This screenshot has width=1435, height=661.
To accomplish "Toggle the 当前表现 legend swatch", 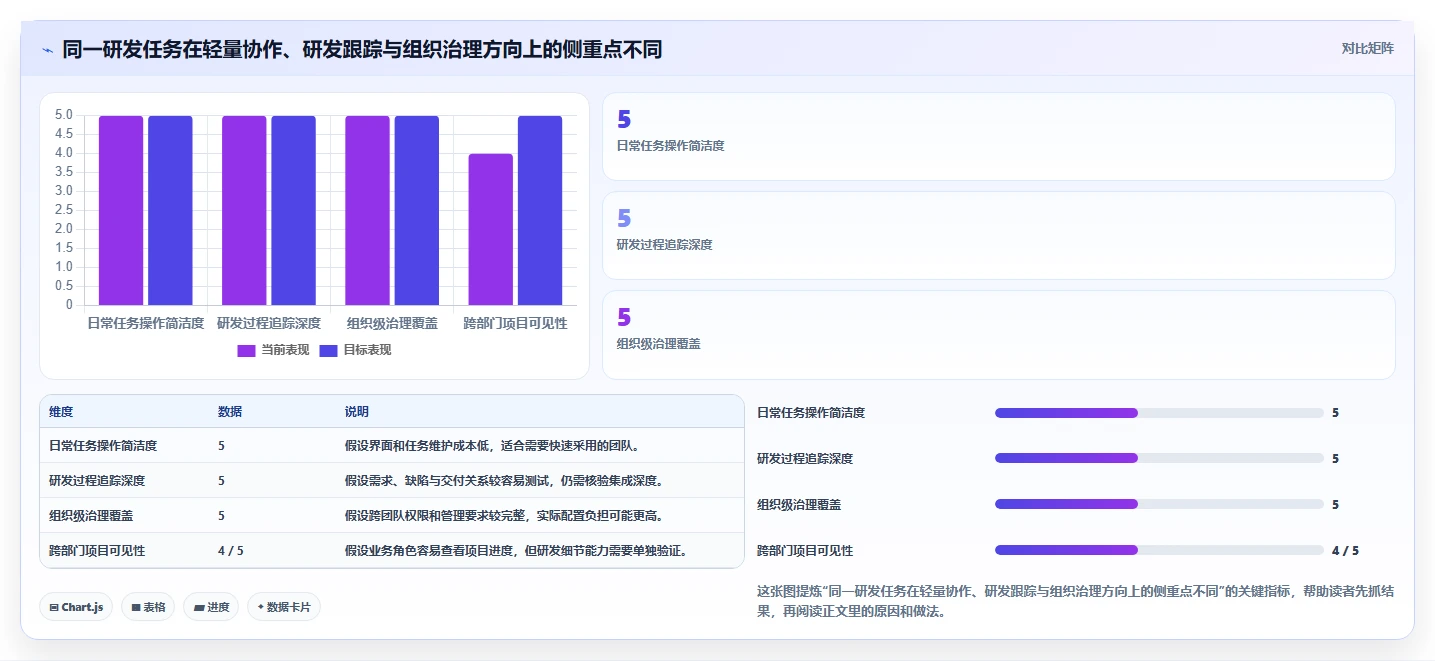I will [x=246, y=350].
